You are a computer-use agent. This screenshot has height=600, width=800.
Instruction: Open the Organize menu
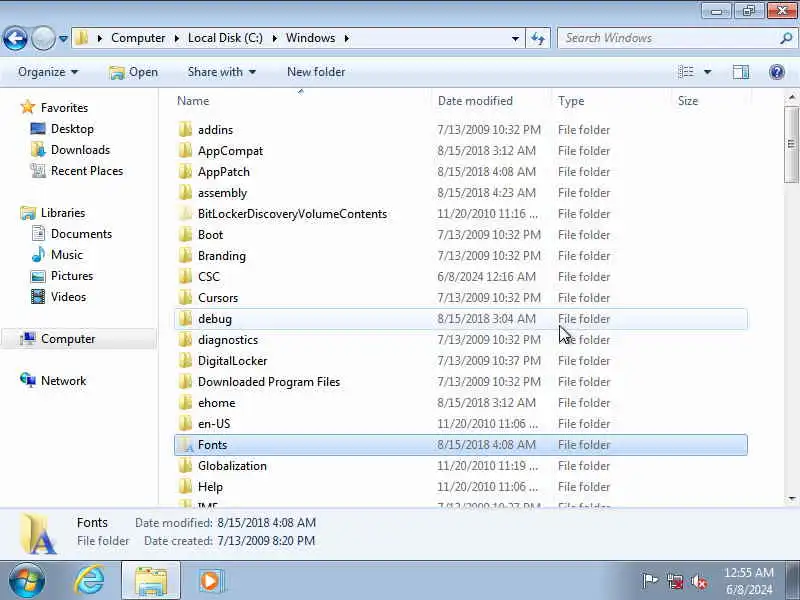click(48, 72)
